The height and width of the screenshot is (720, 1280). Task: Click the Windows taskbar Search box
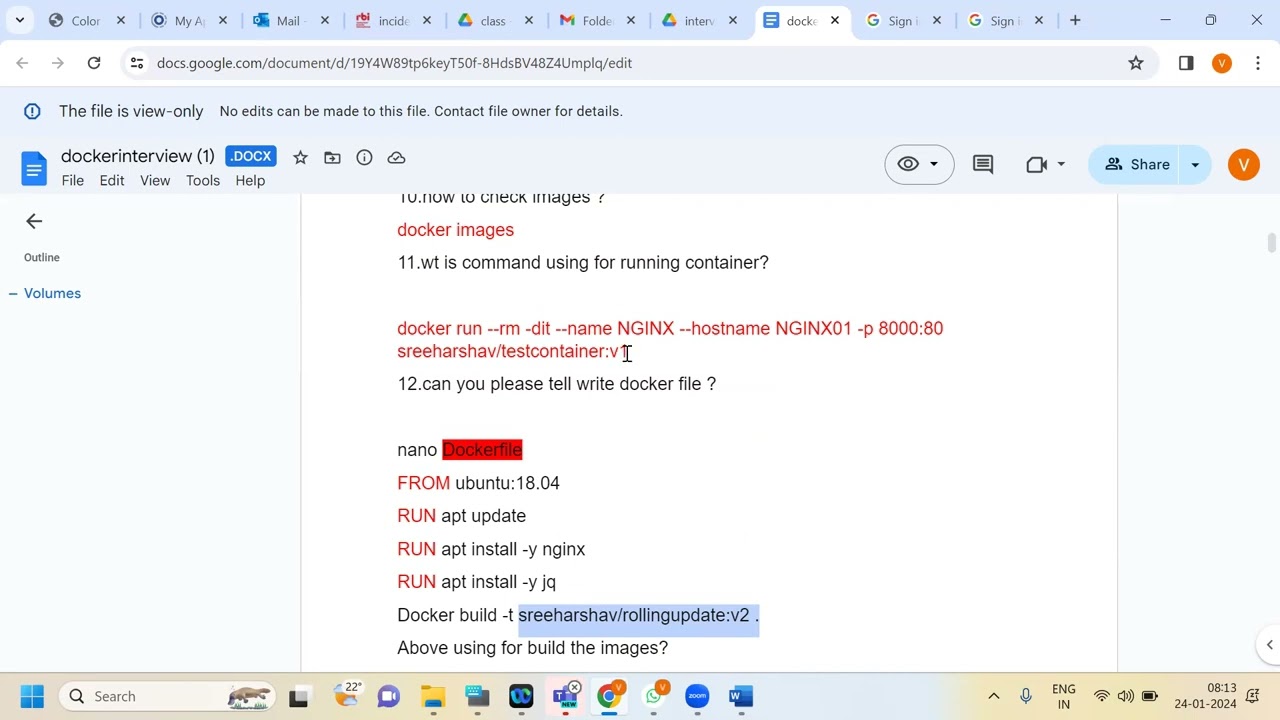click(168, 696)
